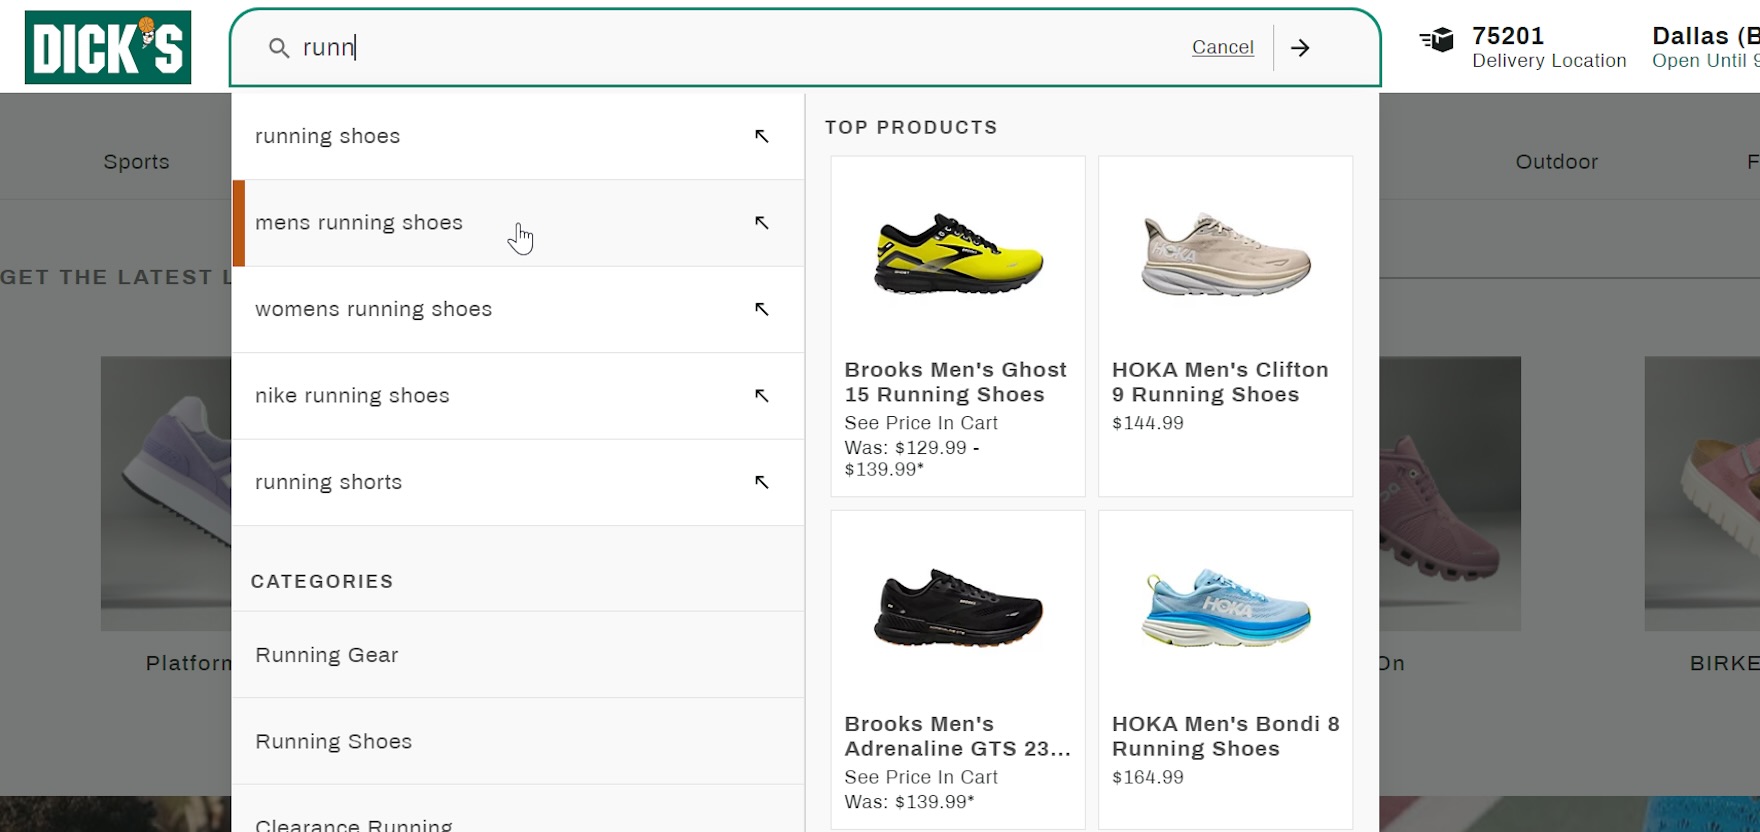This screenshot has width=1760, height=832.
Task: View the blue HOKA Bondi 8 shoes
Action: [x=1225, y=608]
